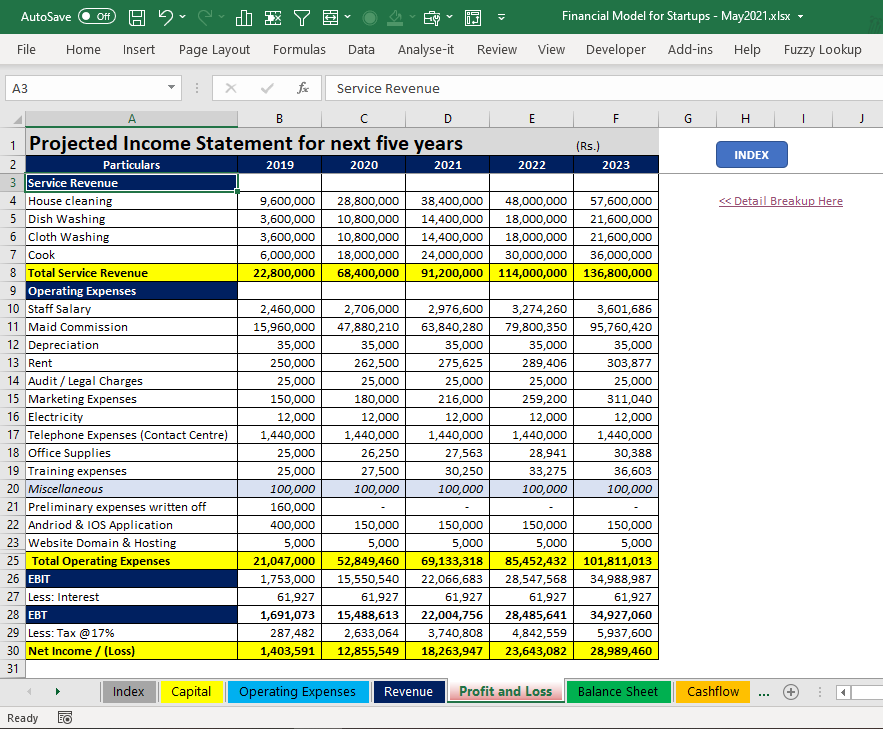
Task: Switch to the Home ribbon tab
Action: tap(83, 50)
